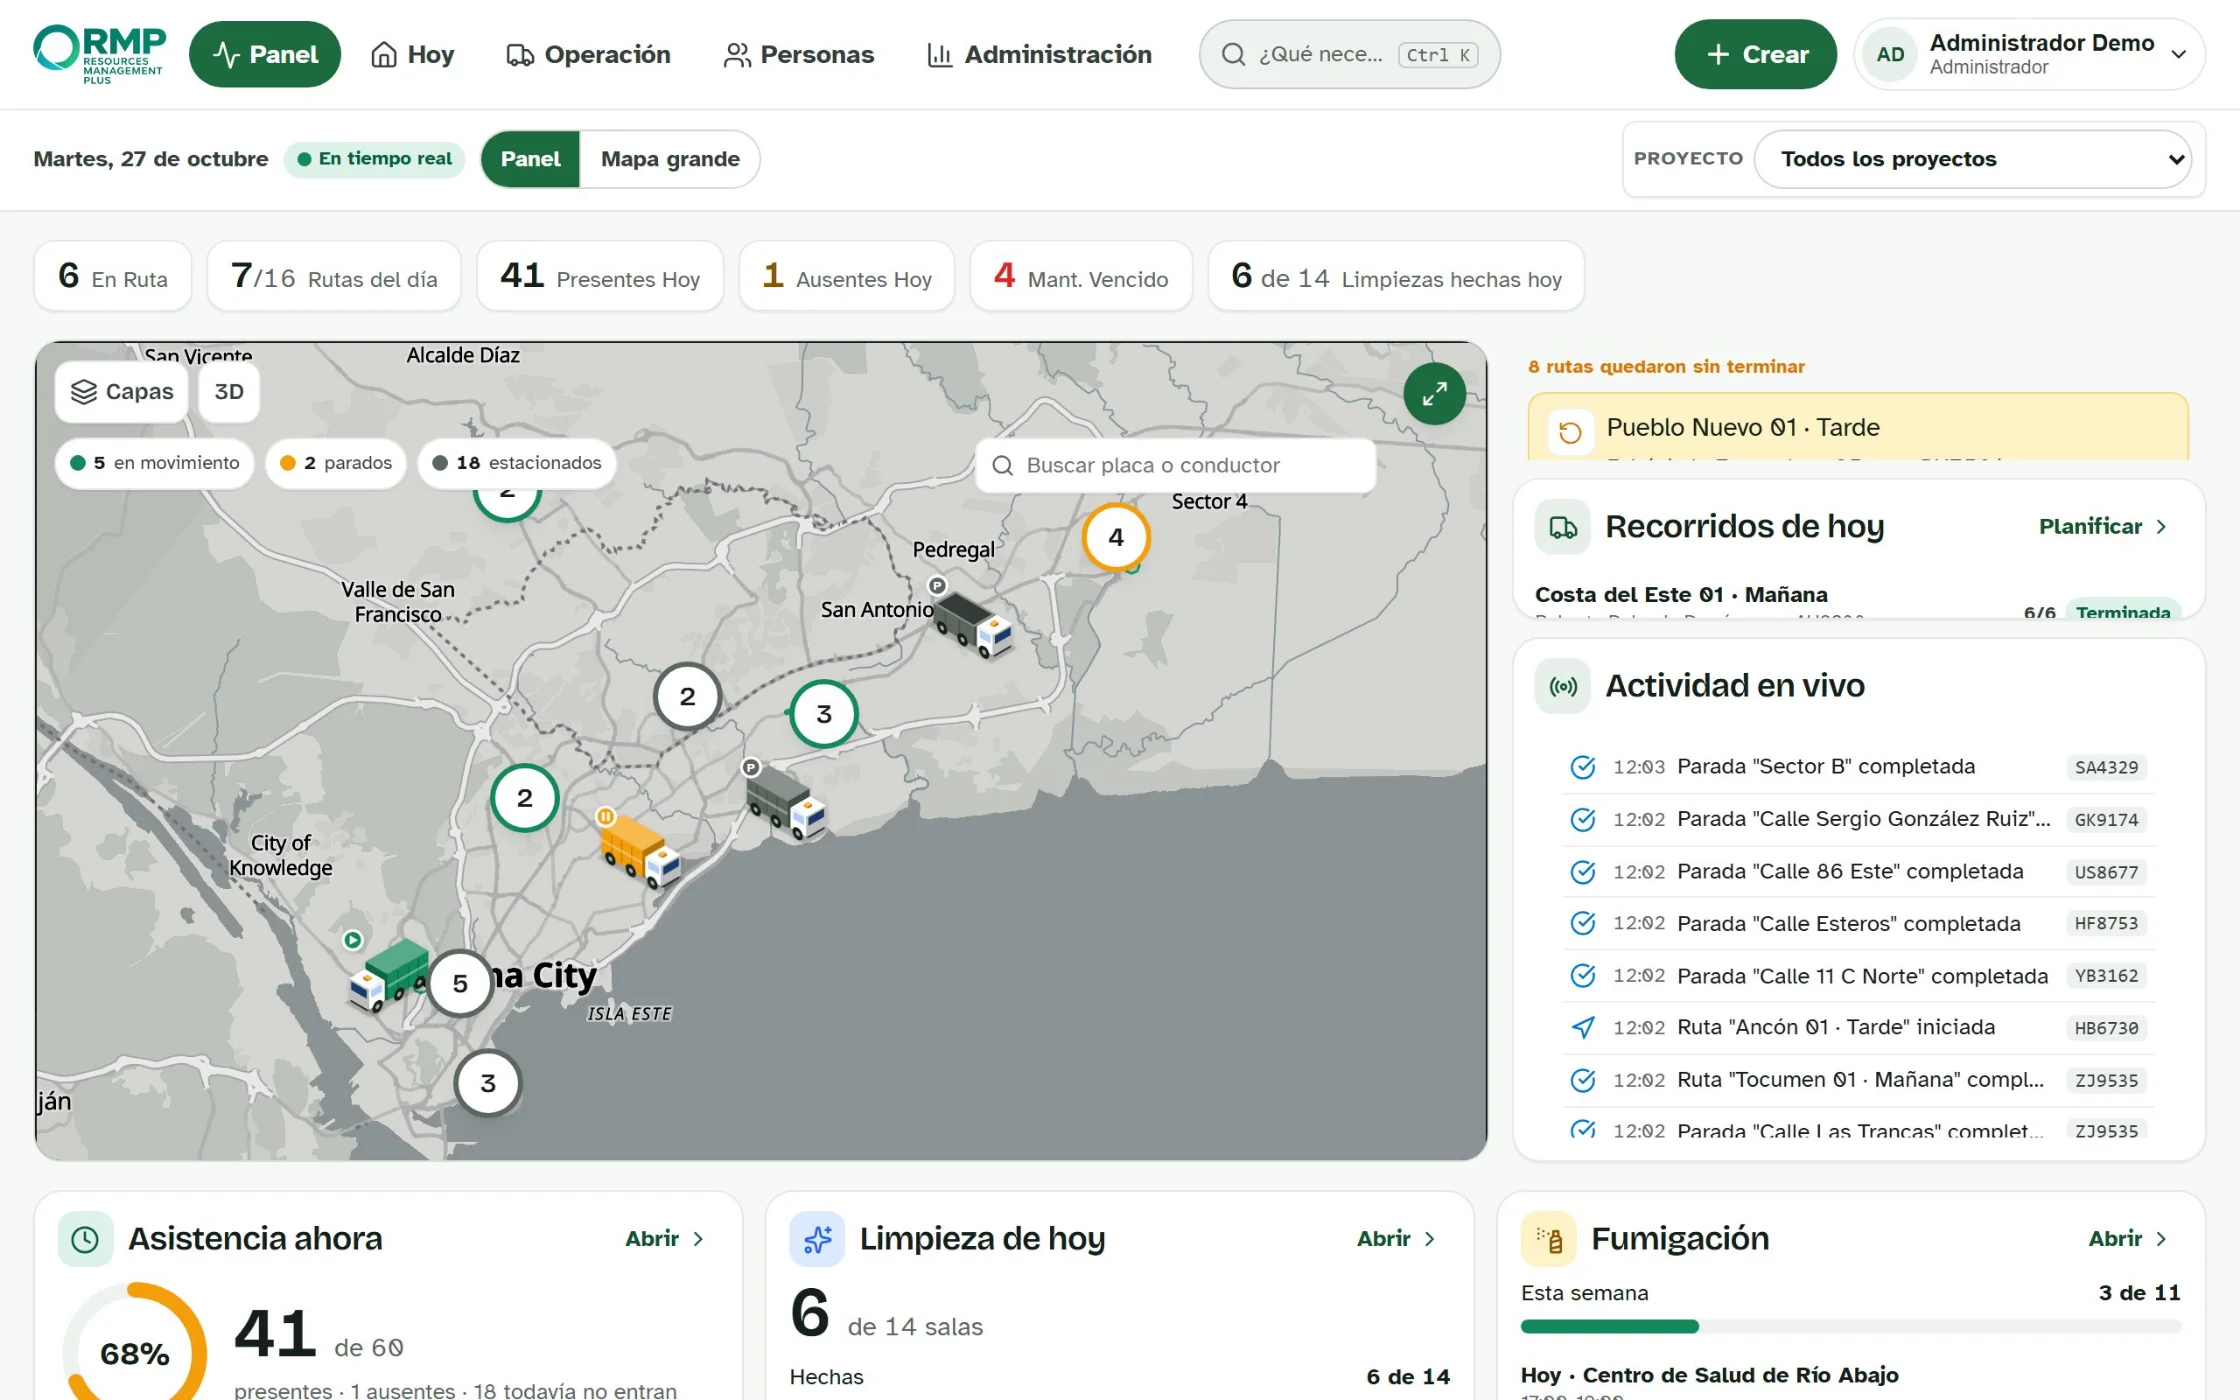
Task: Open the Administración menu
Action: click(1039, 54)
